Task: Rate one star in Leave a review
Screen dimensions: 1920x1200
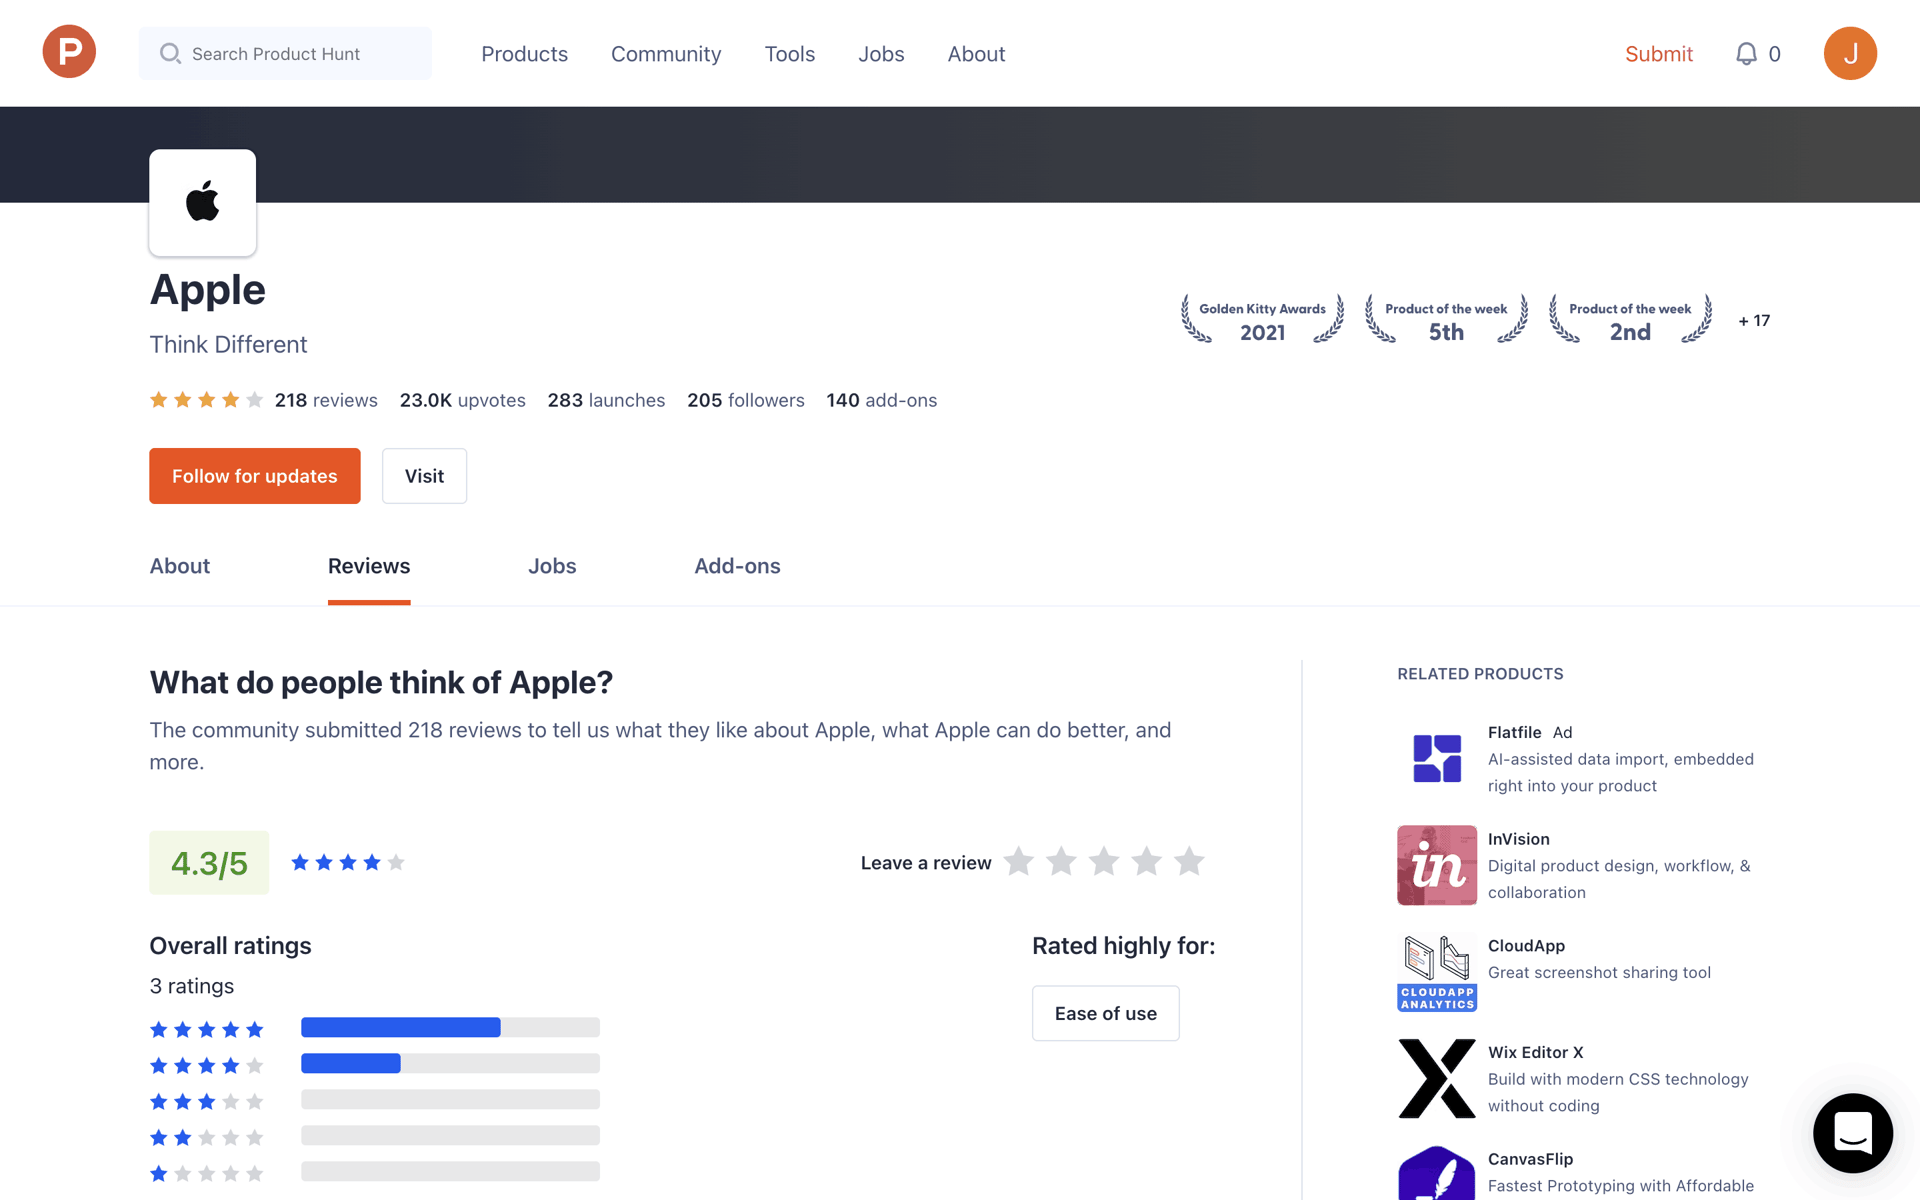Action: (x=1018, y=861)
